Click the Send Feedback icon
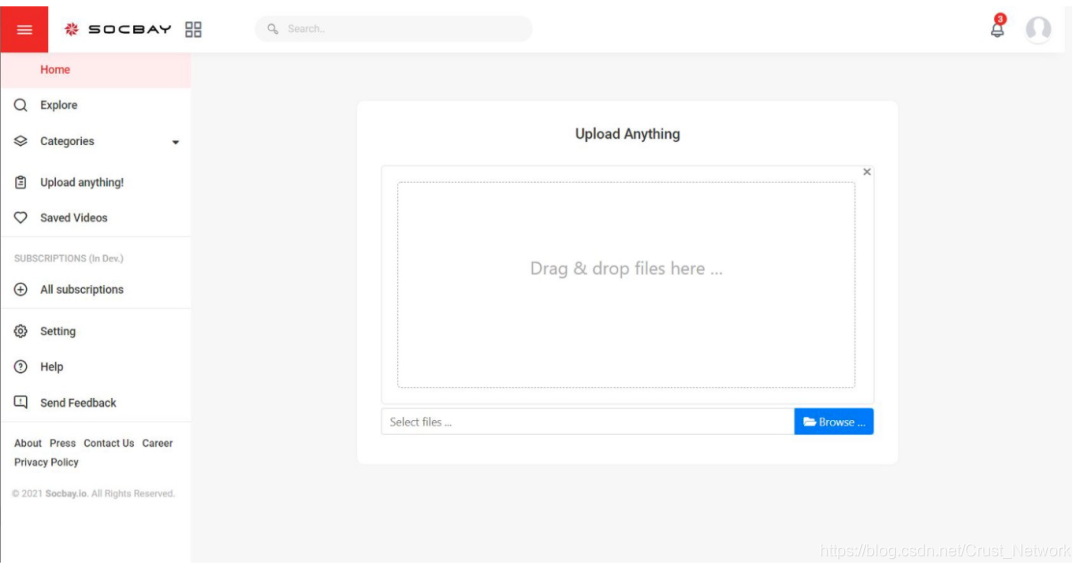1080x569 pixels. pyautogui.click(x=21, y=402)
